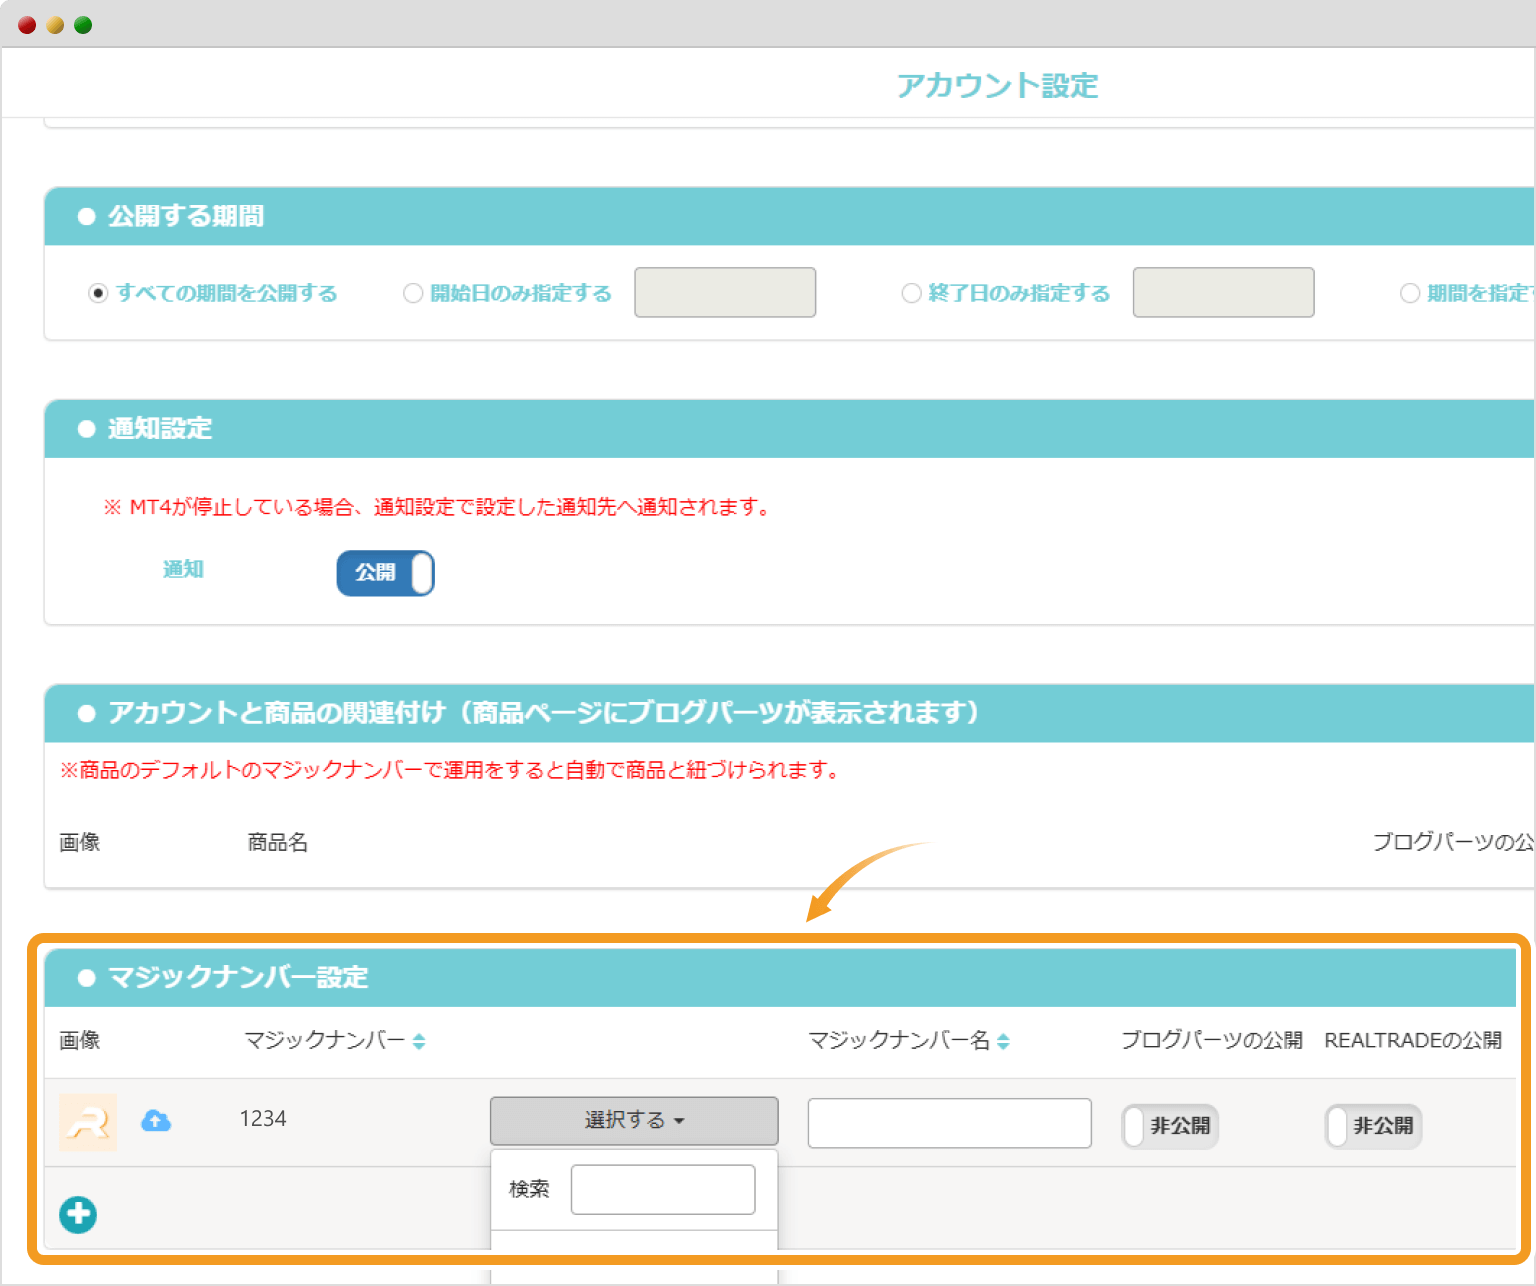Screen dimensions: 1536x1286
Task: Switch ブログパーツの公開 from 非公開 to 公開
Action: click(1168, 1126)
